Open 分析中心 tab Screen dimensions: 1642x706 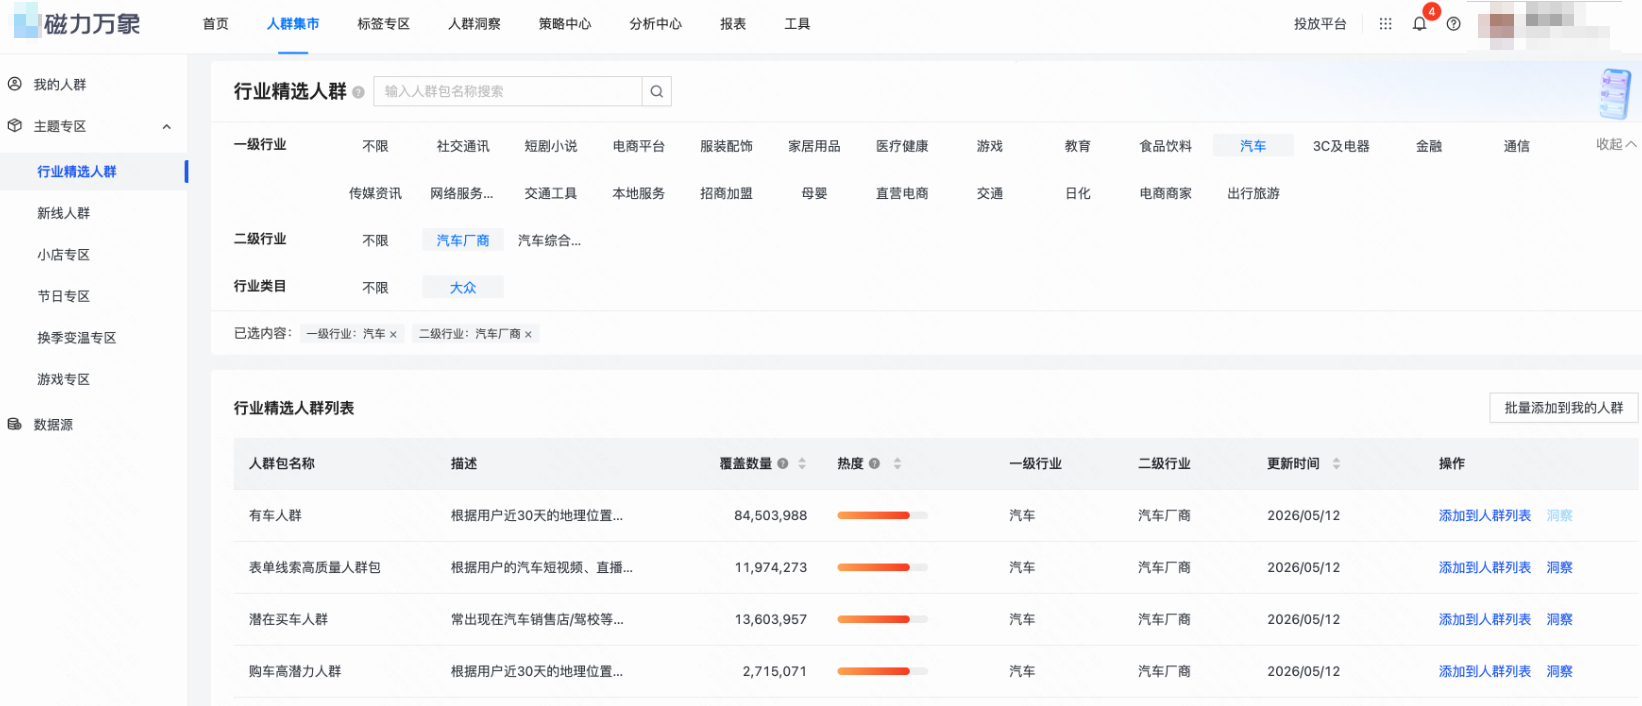point(656,24)
